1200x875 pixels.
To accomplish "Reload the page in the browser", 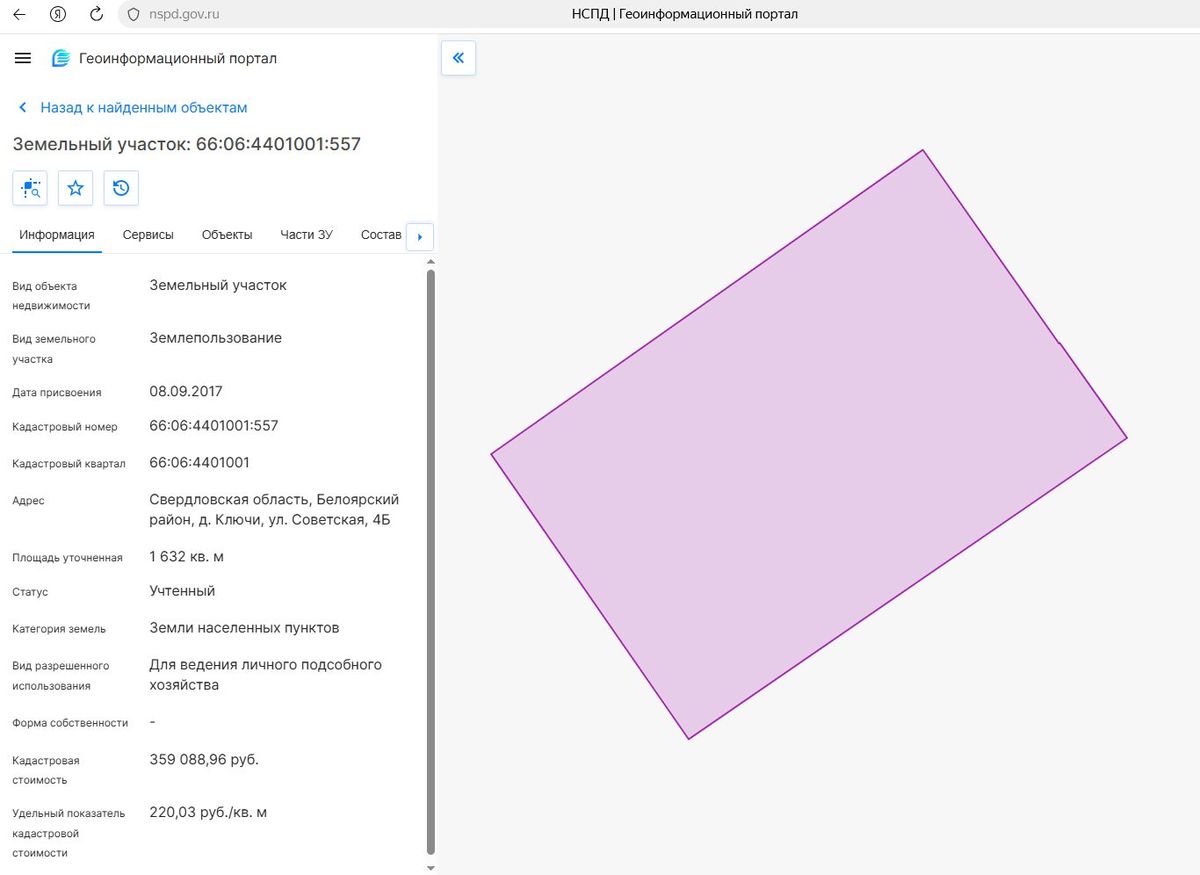I will (96, 14).
